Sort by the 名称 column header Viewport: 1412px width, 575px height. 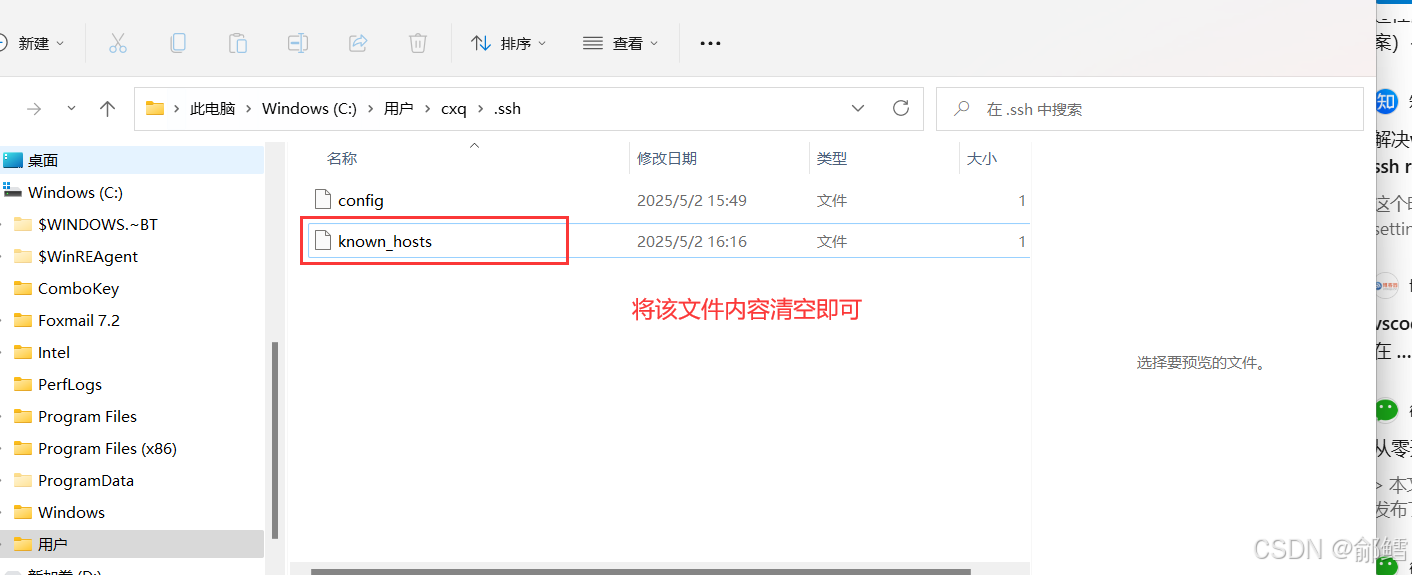pos(342,158)
